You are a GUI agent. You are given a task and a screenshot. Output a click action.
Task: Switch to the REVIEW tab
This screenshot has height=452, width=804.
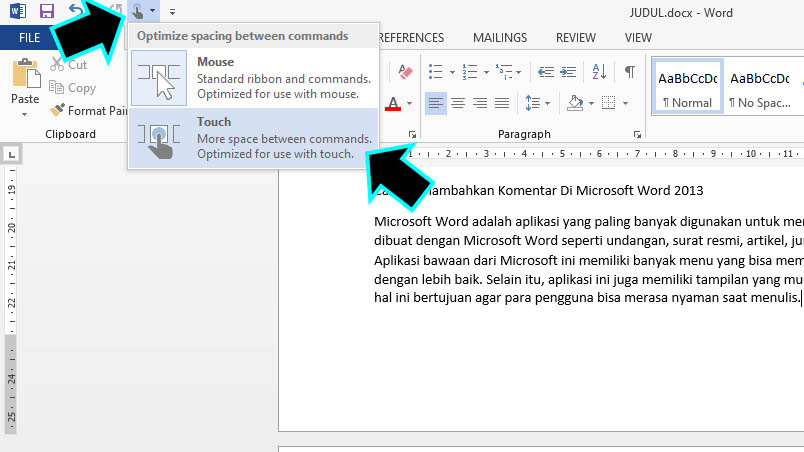575,38
